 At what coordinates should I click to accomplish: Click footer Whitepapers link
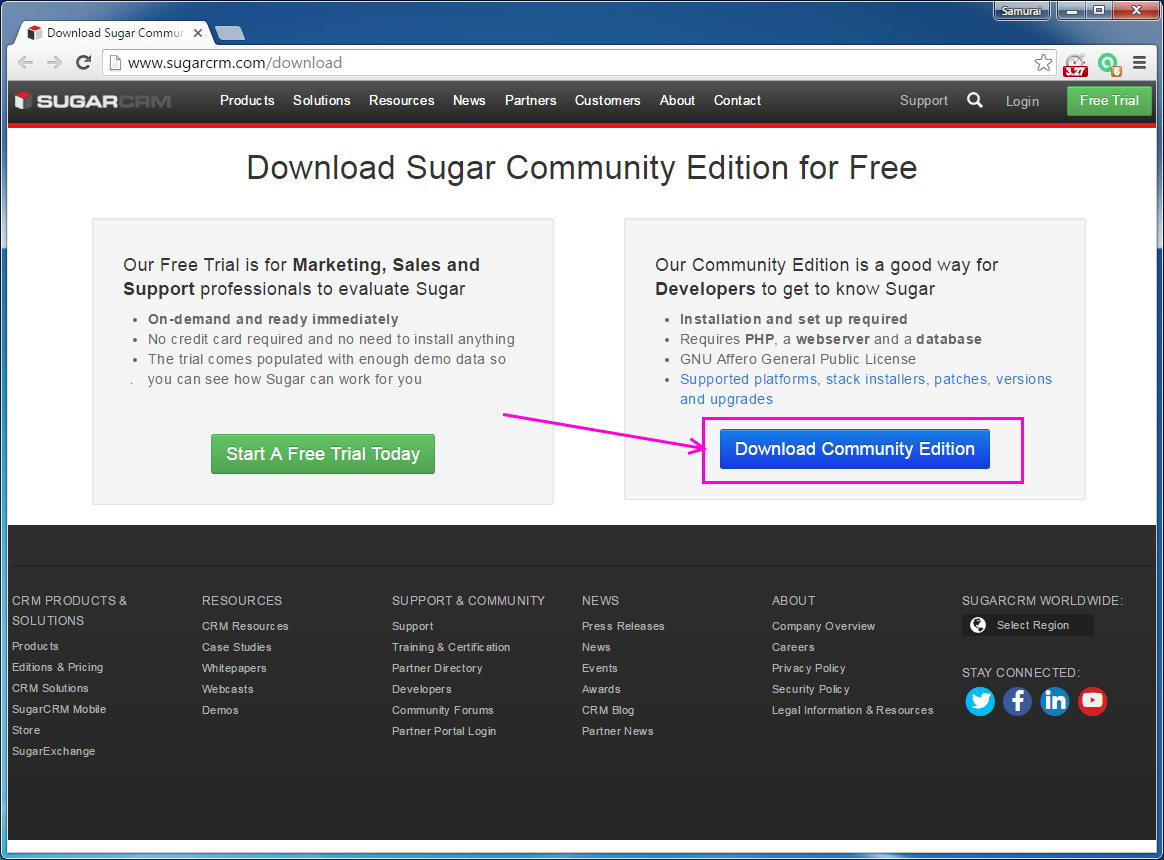(234, 668)
